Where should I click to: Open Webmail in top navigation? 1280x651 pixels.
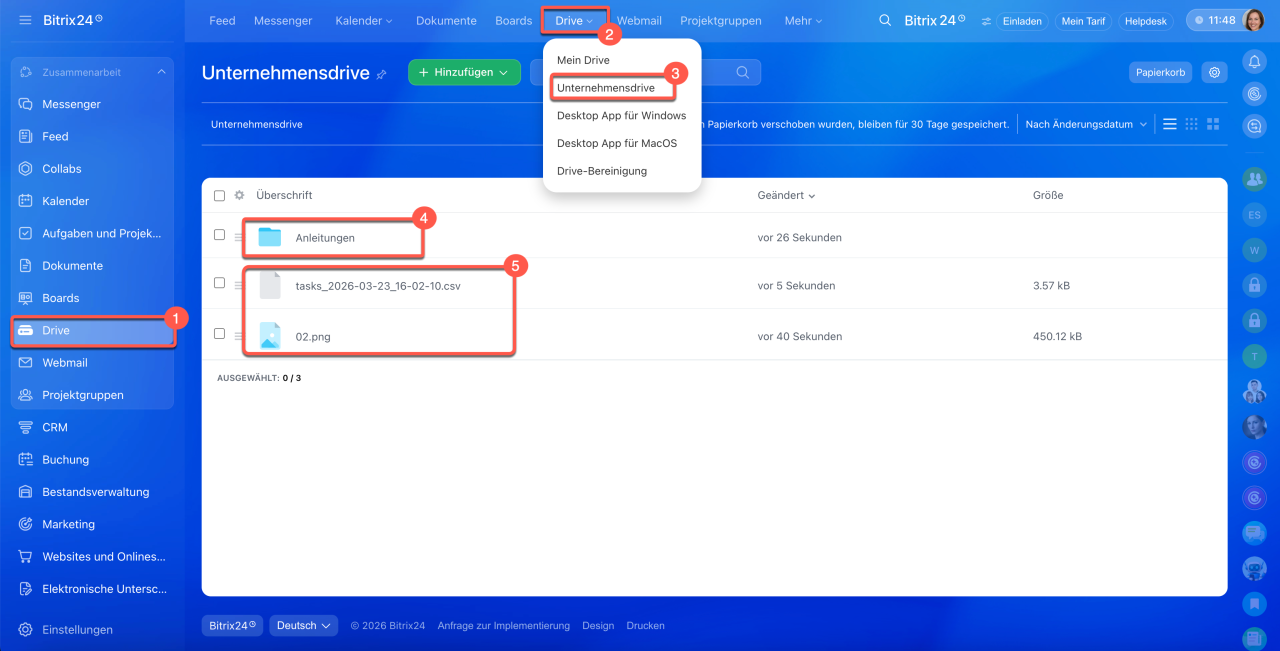click(x=639, y=21)
